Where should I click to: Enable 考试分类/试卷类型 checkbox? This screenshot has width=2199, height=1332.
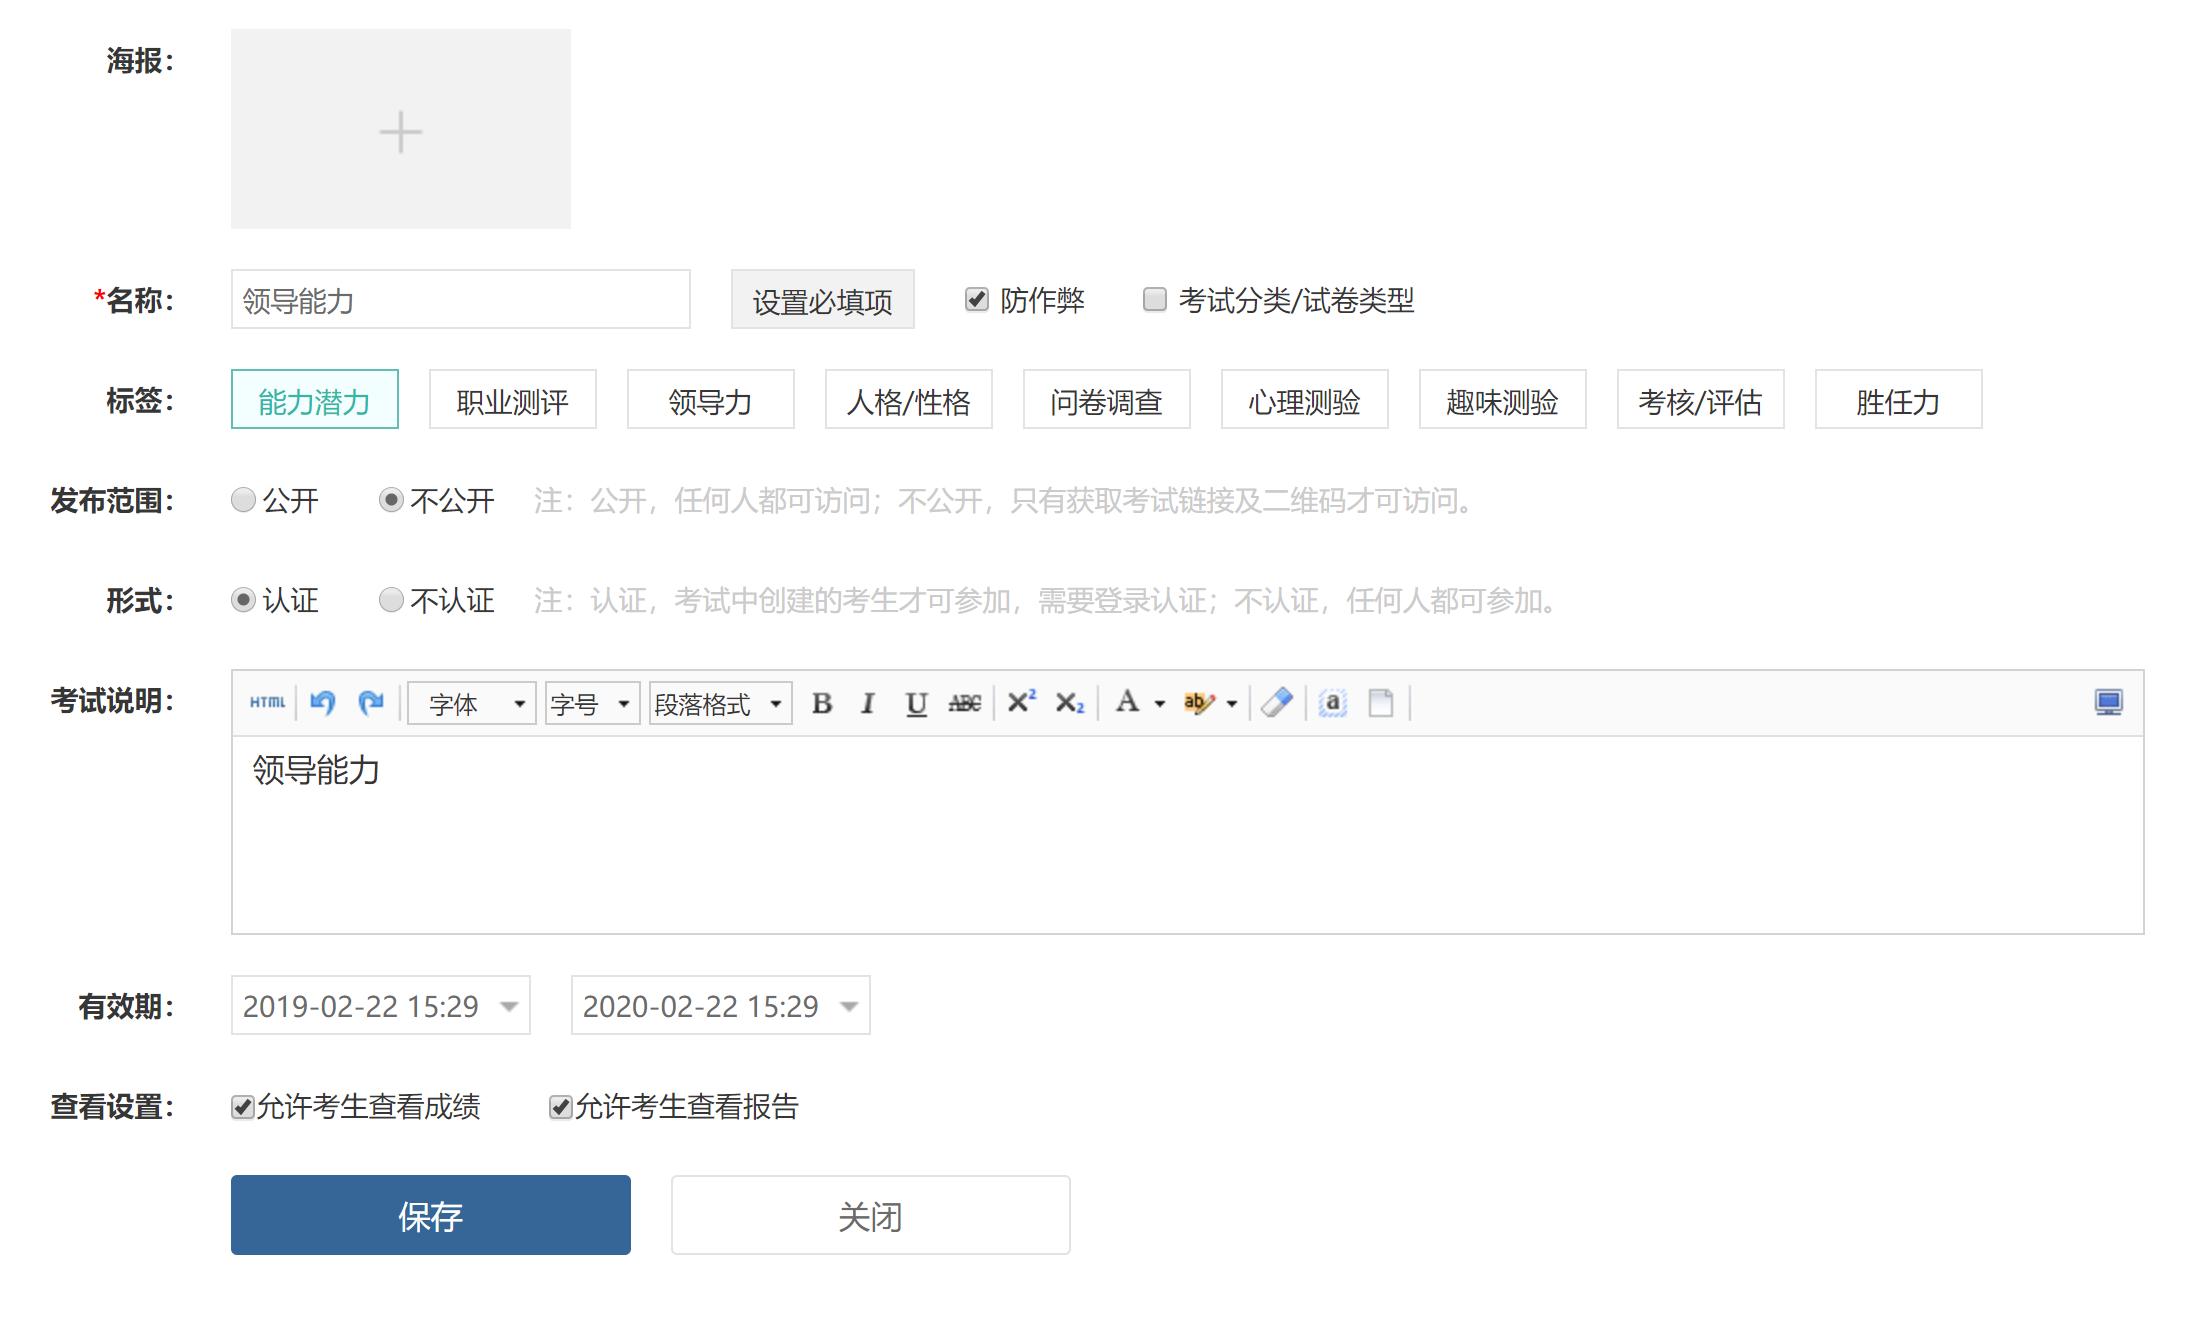point(1154,299)
